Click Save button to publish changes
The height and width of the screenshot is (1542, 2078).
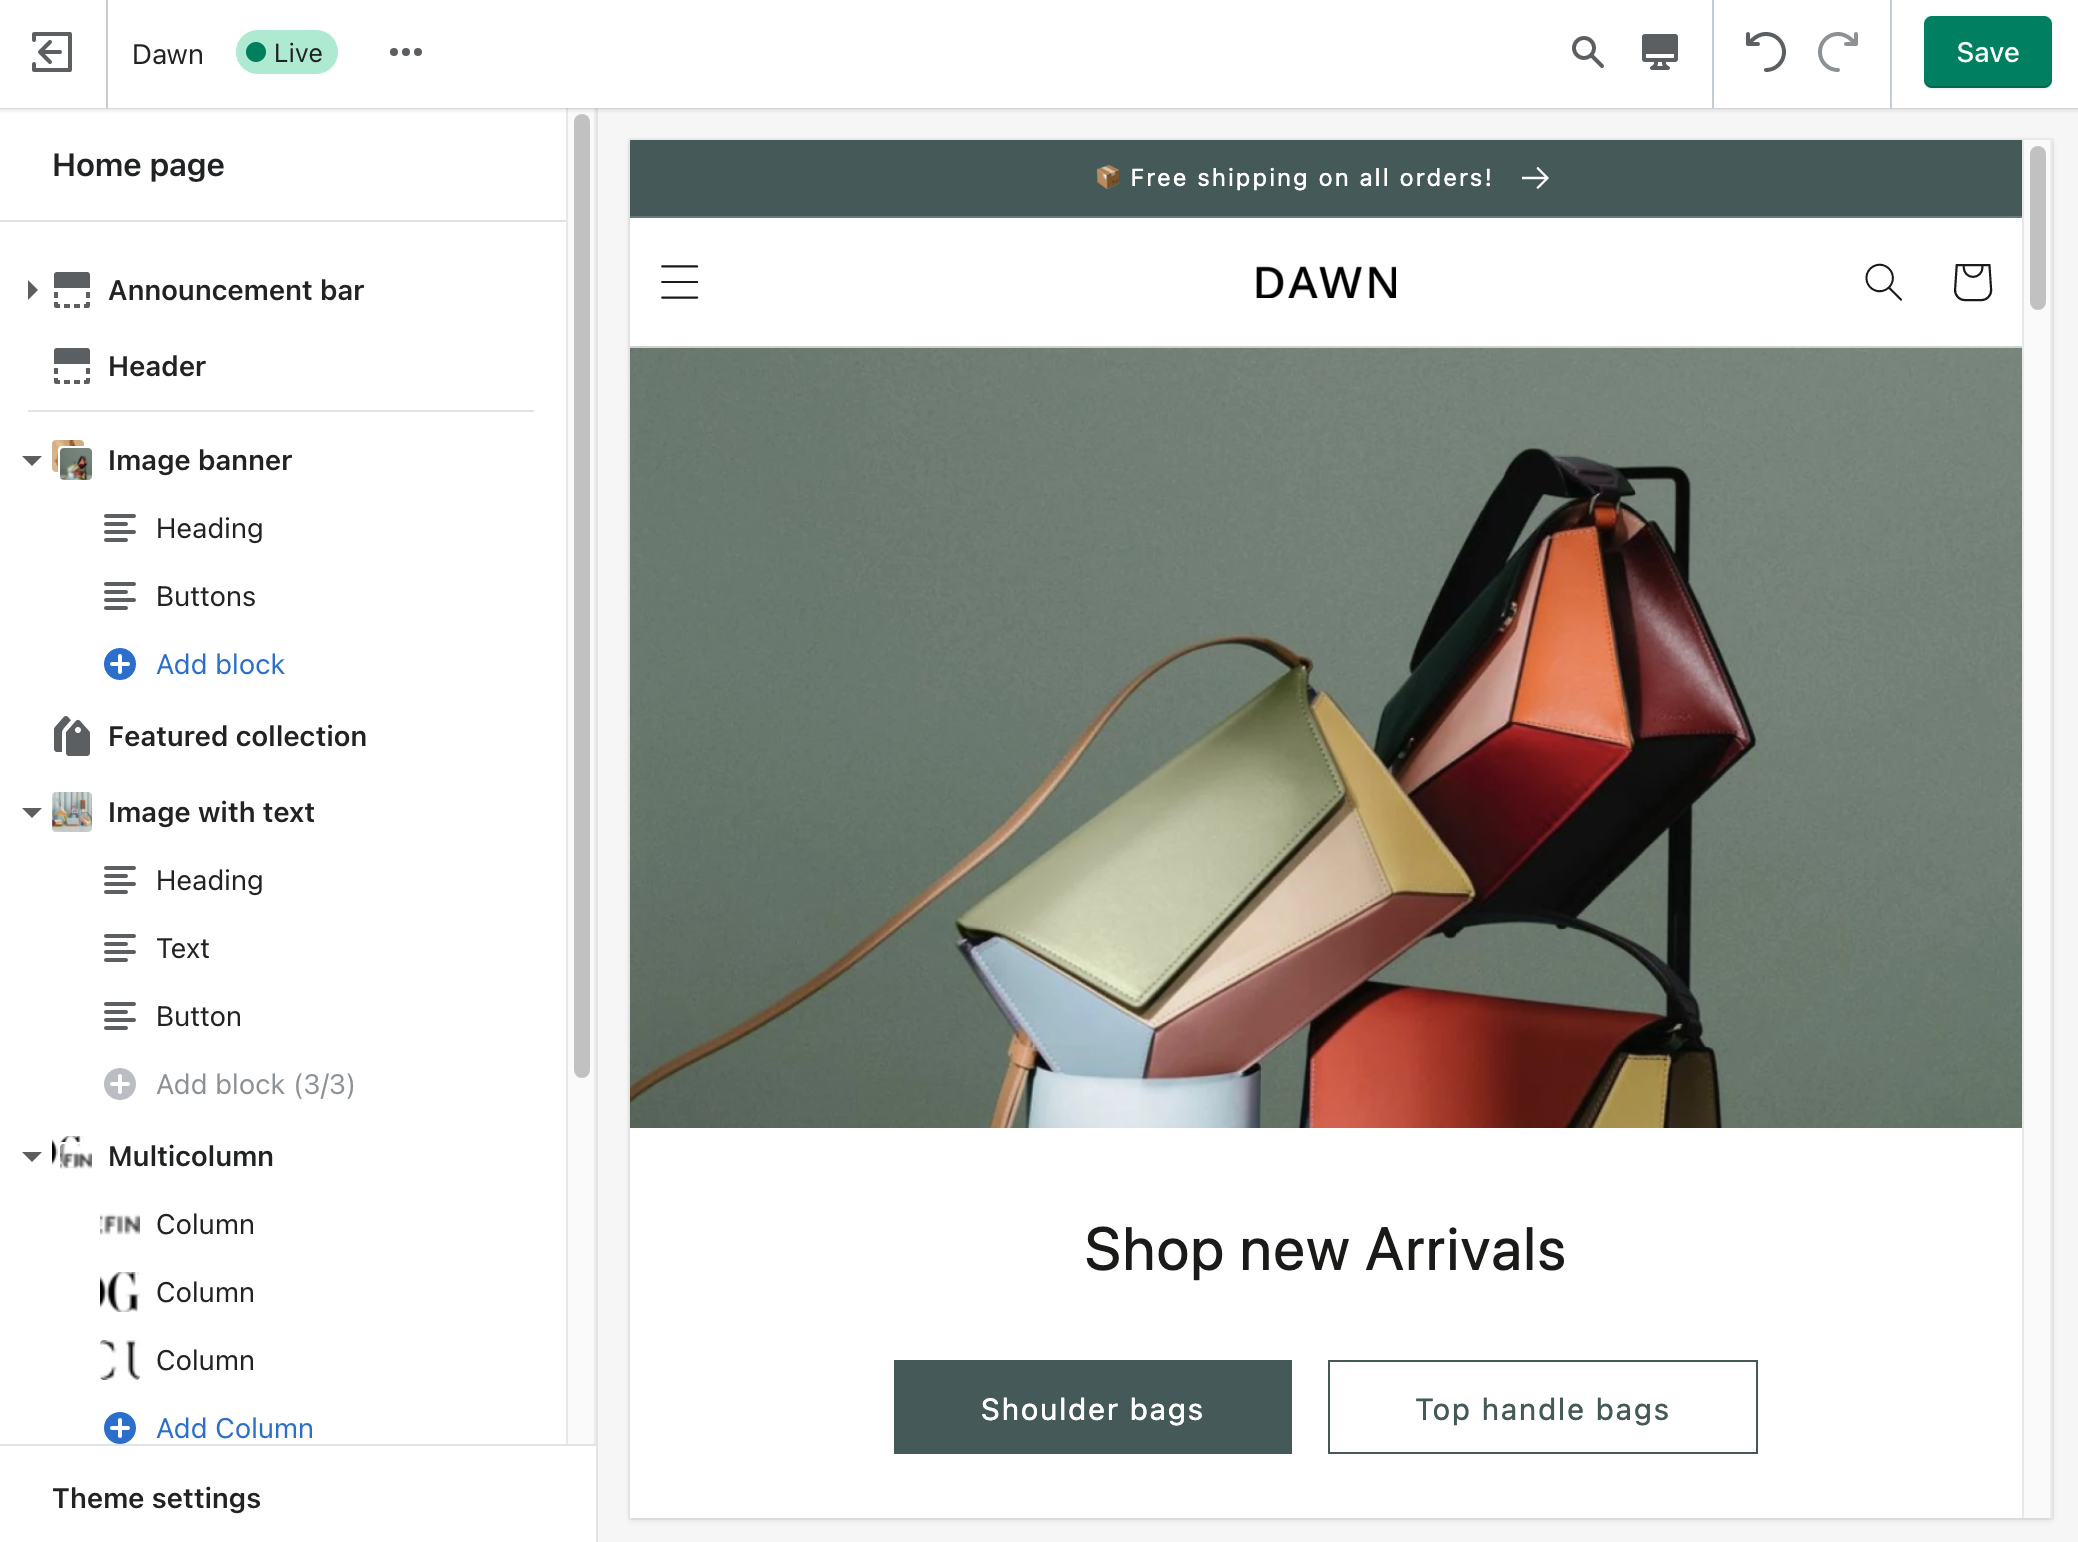click(x=1984, y=52)
